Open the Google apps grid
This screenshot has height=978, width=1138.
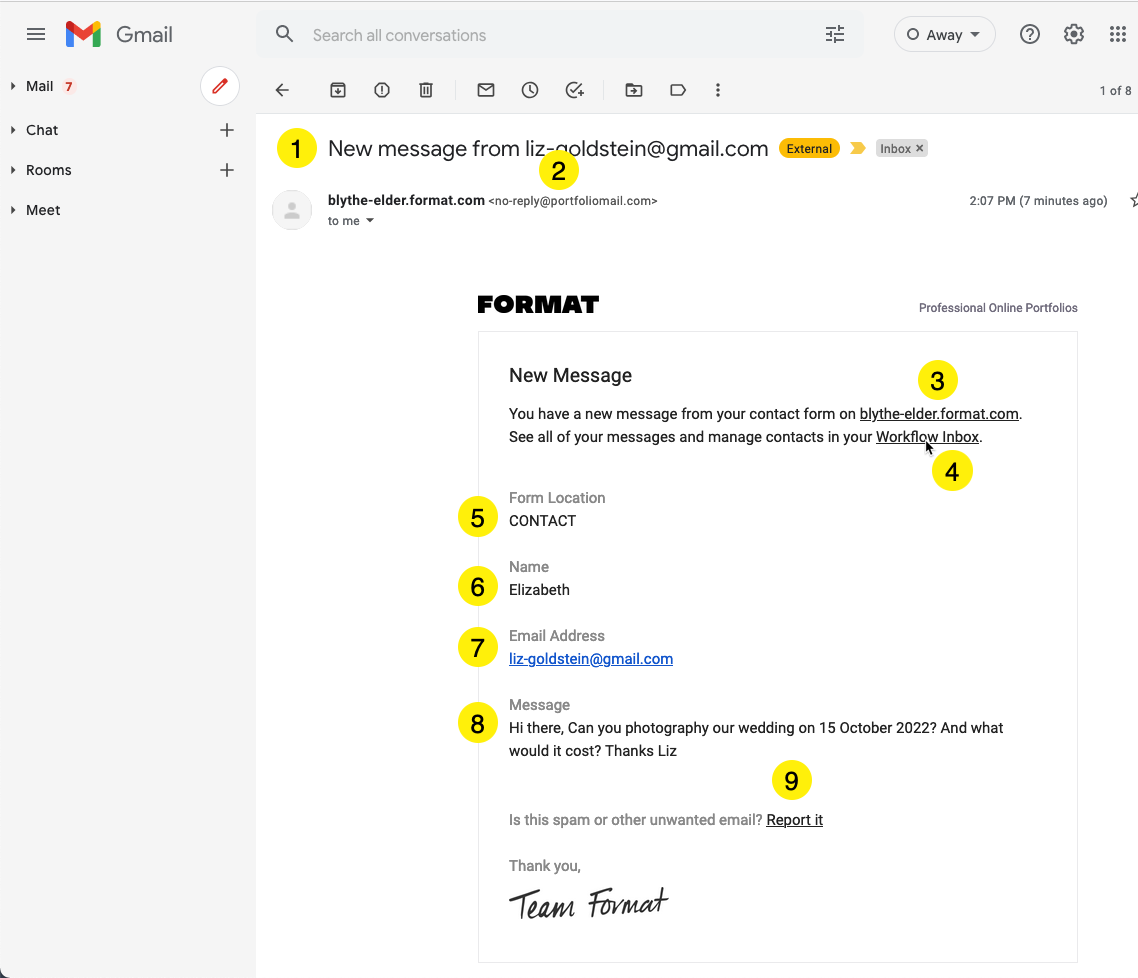point(1118,34)
